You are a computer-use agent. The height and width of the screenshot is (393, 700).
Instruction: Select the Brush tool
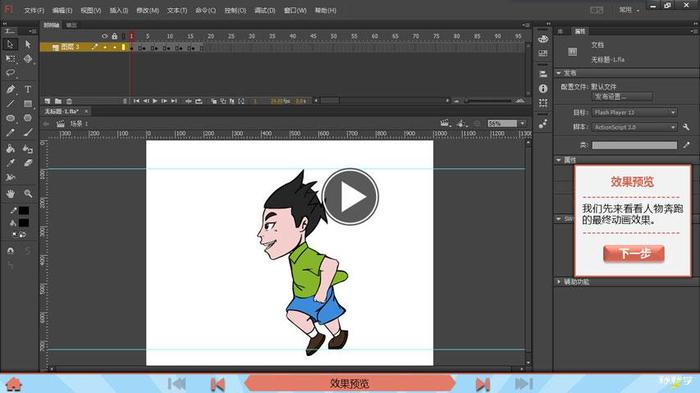(28, 132)
